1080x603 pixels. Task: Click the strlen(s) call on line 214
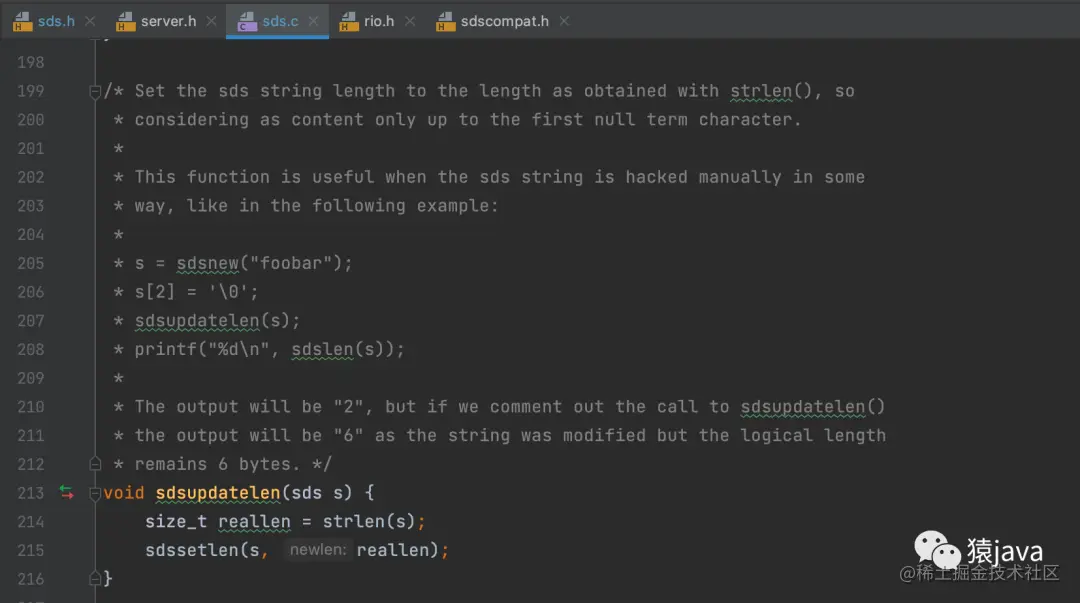point(369,522)
